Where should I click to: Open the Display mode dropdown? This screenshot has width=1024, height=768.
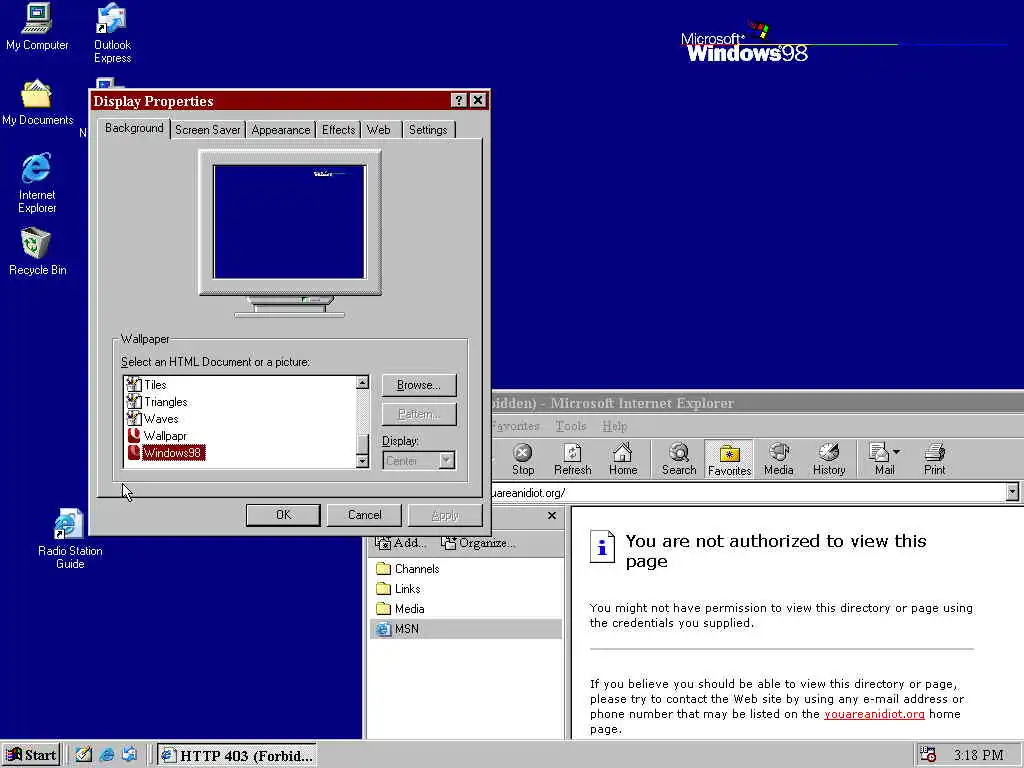tap(447, 460)
